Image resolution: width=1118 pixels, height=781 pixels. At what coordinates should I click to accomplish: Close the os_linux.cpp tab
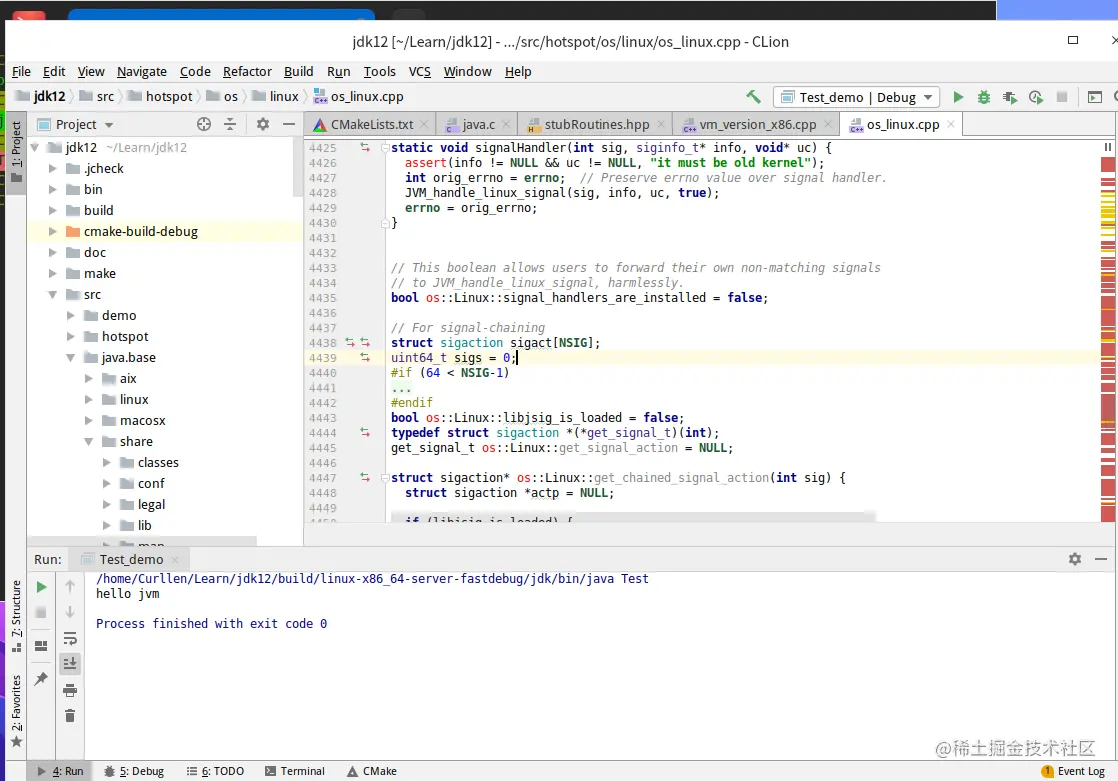pos(950,124)
